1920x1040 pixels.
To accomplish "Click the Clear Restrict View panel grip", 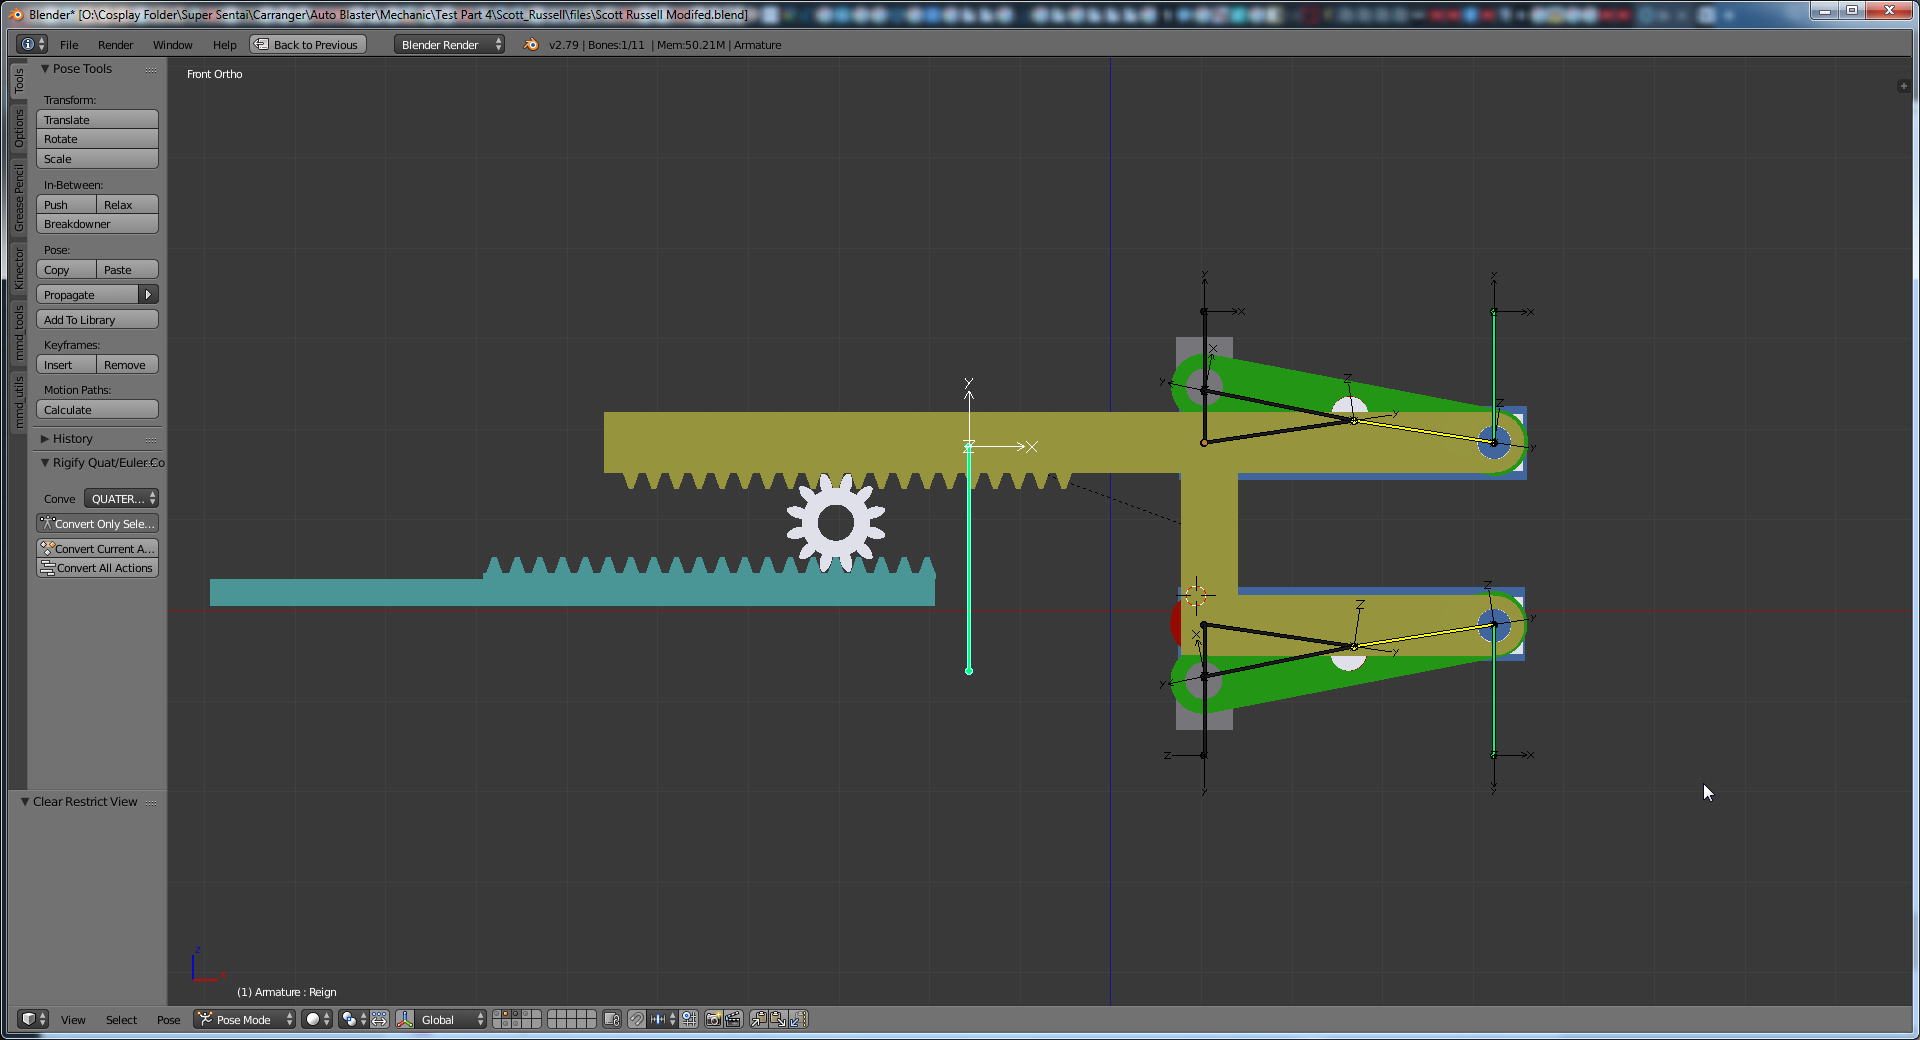I will (151, 803).
